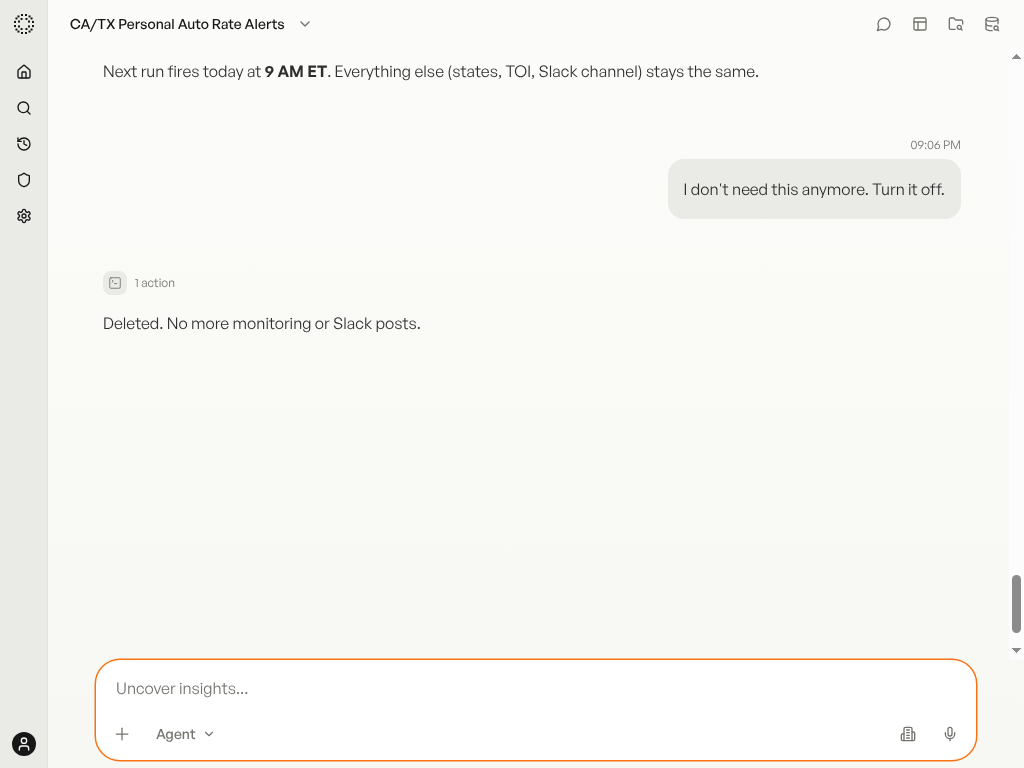Open the Agent mode dropdown
The width and height of the screenshot is (1024, 768).
185,734
